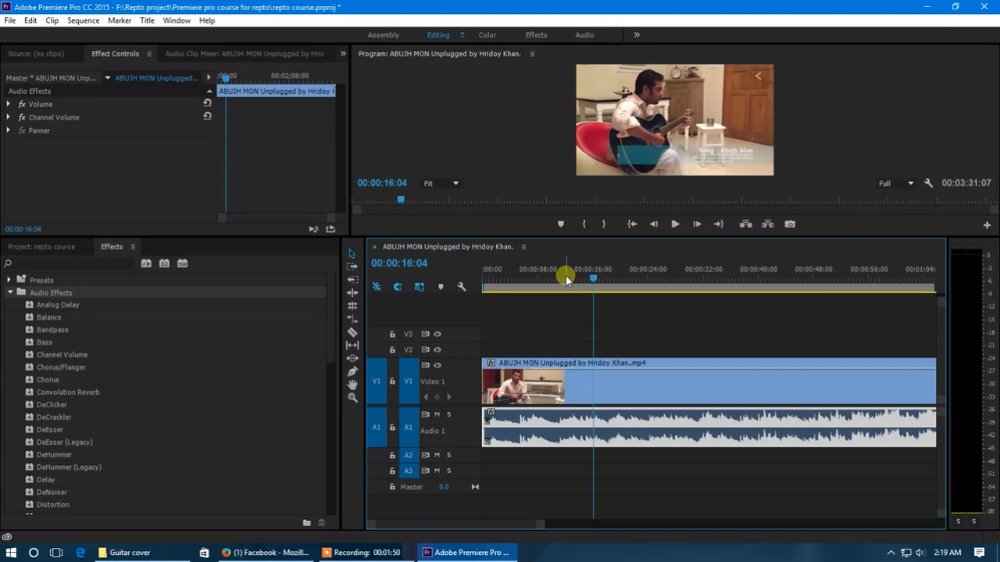
Task: Open the Fit zoom level dropdown
Action: tap(441, 183)
